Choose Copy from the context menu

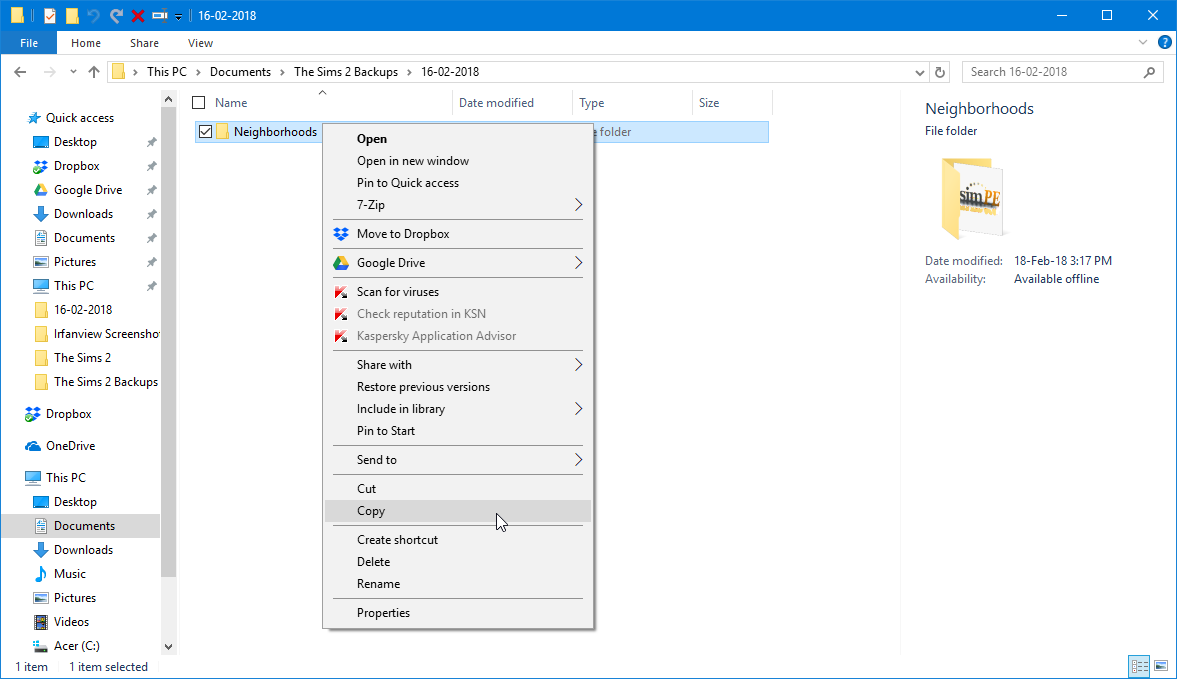pyautogui.click(x=371, y=511)
